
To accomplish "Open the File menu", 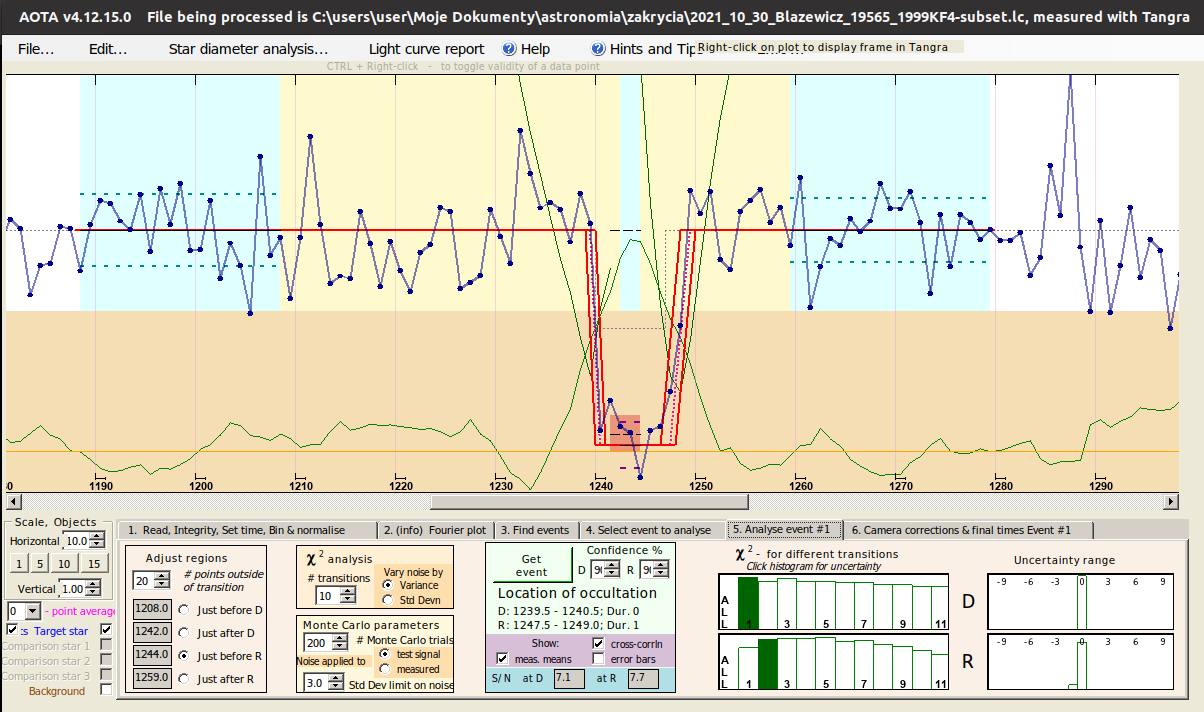I will pos(36,49).
